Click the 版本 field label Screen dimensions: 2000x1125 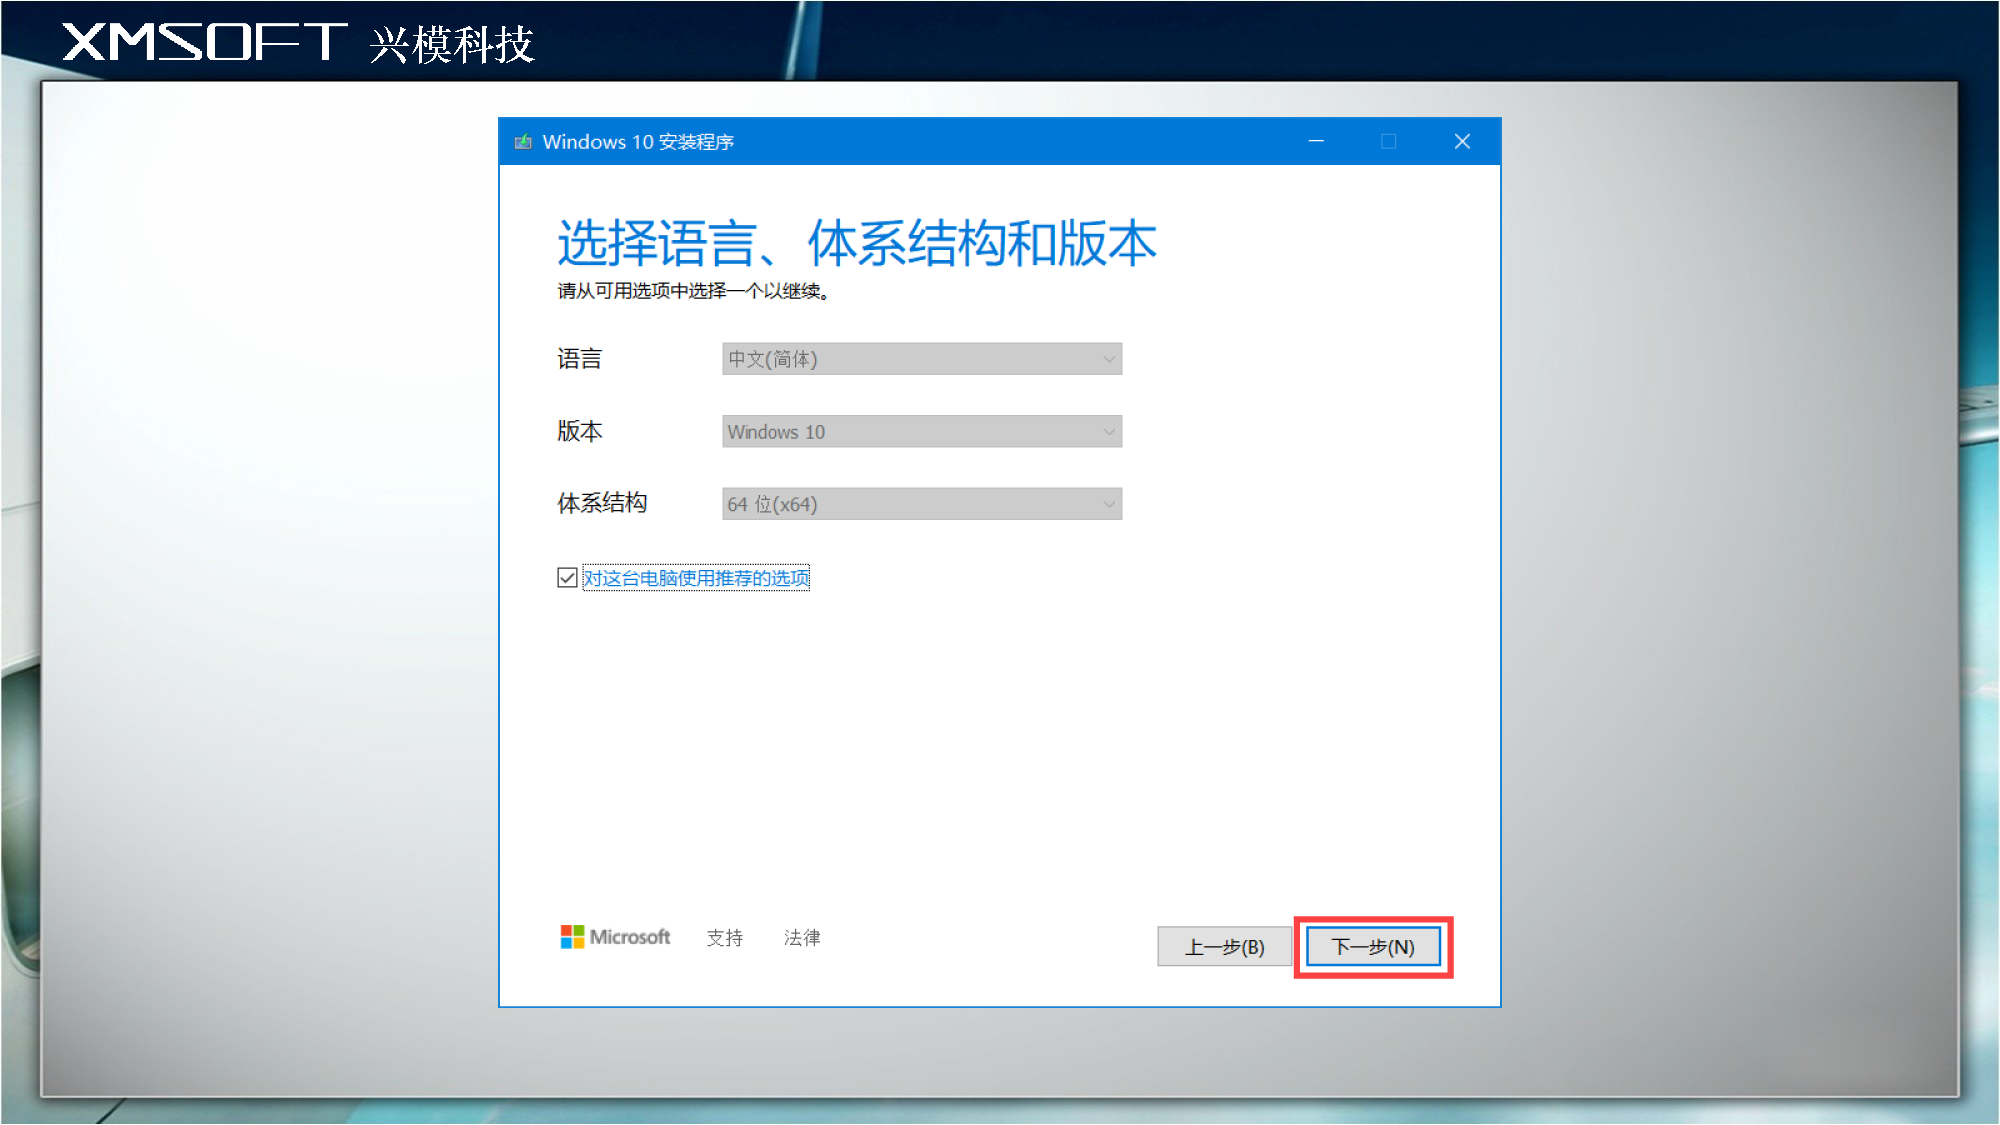(580, 432)
